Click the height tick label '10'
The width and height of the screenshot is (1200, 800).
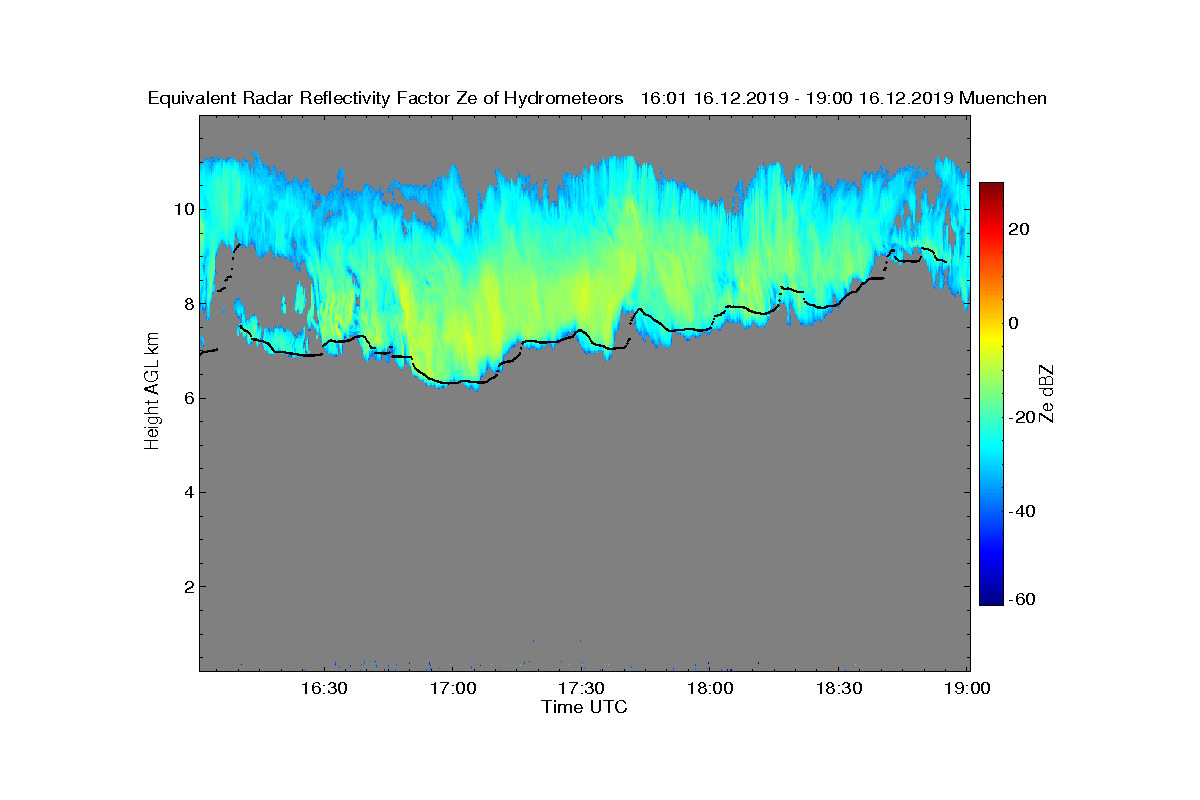pos(184,209)
